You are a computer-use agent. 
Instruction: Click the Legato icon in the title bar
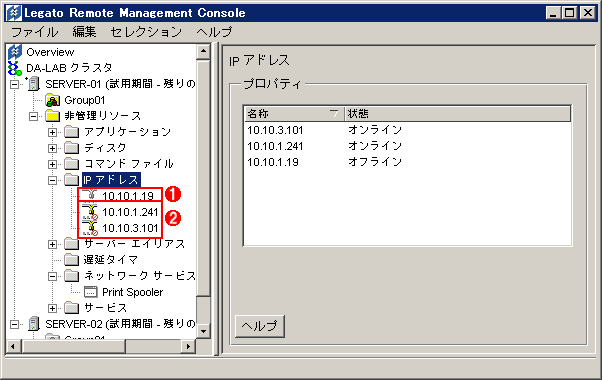click(14, 13)
